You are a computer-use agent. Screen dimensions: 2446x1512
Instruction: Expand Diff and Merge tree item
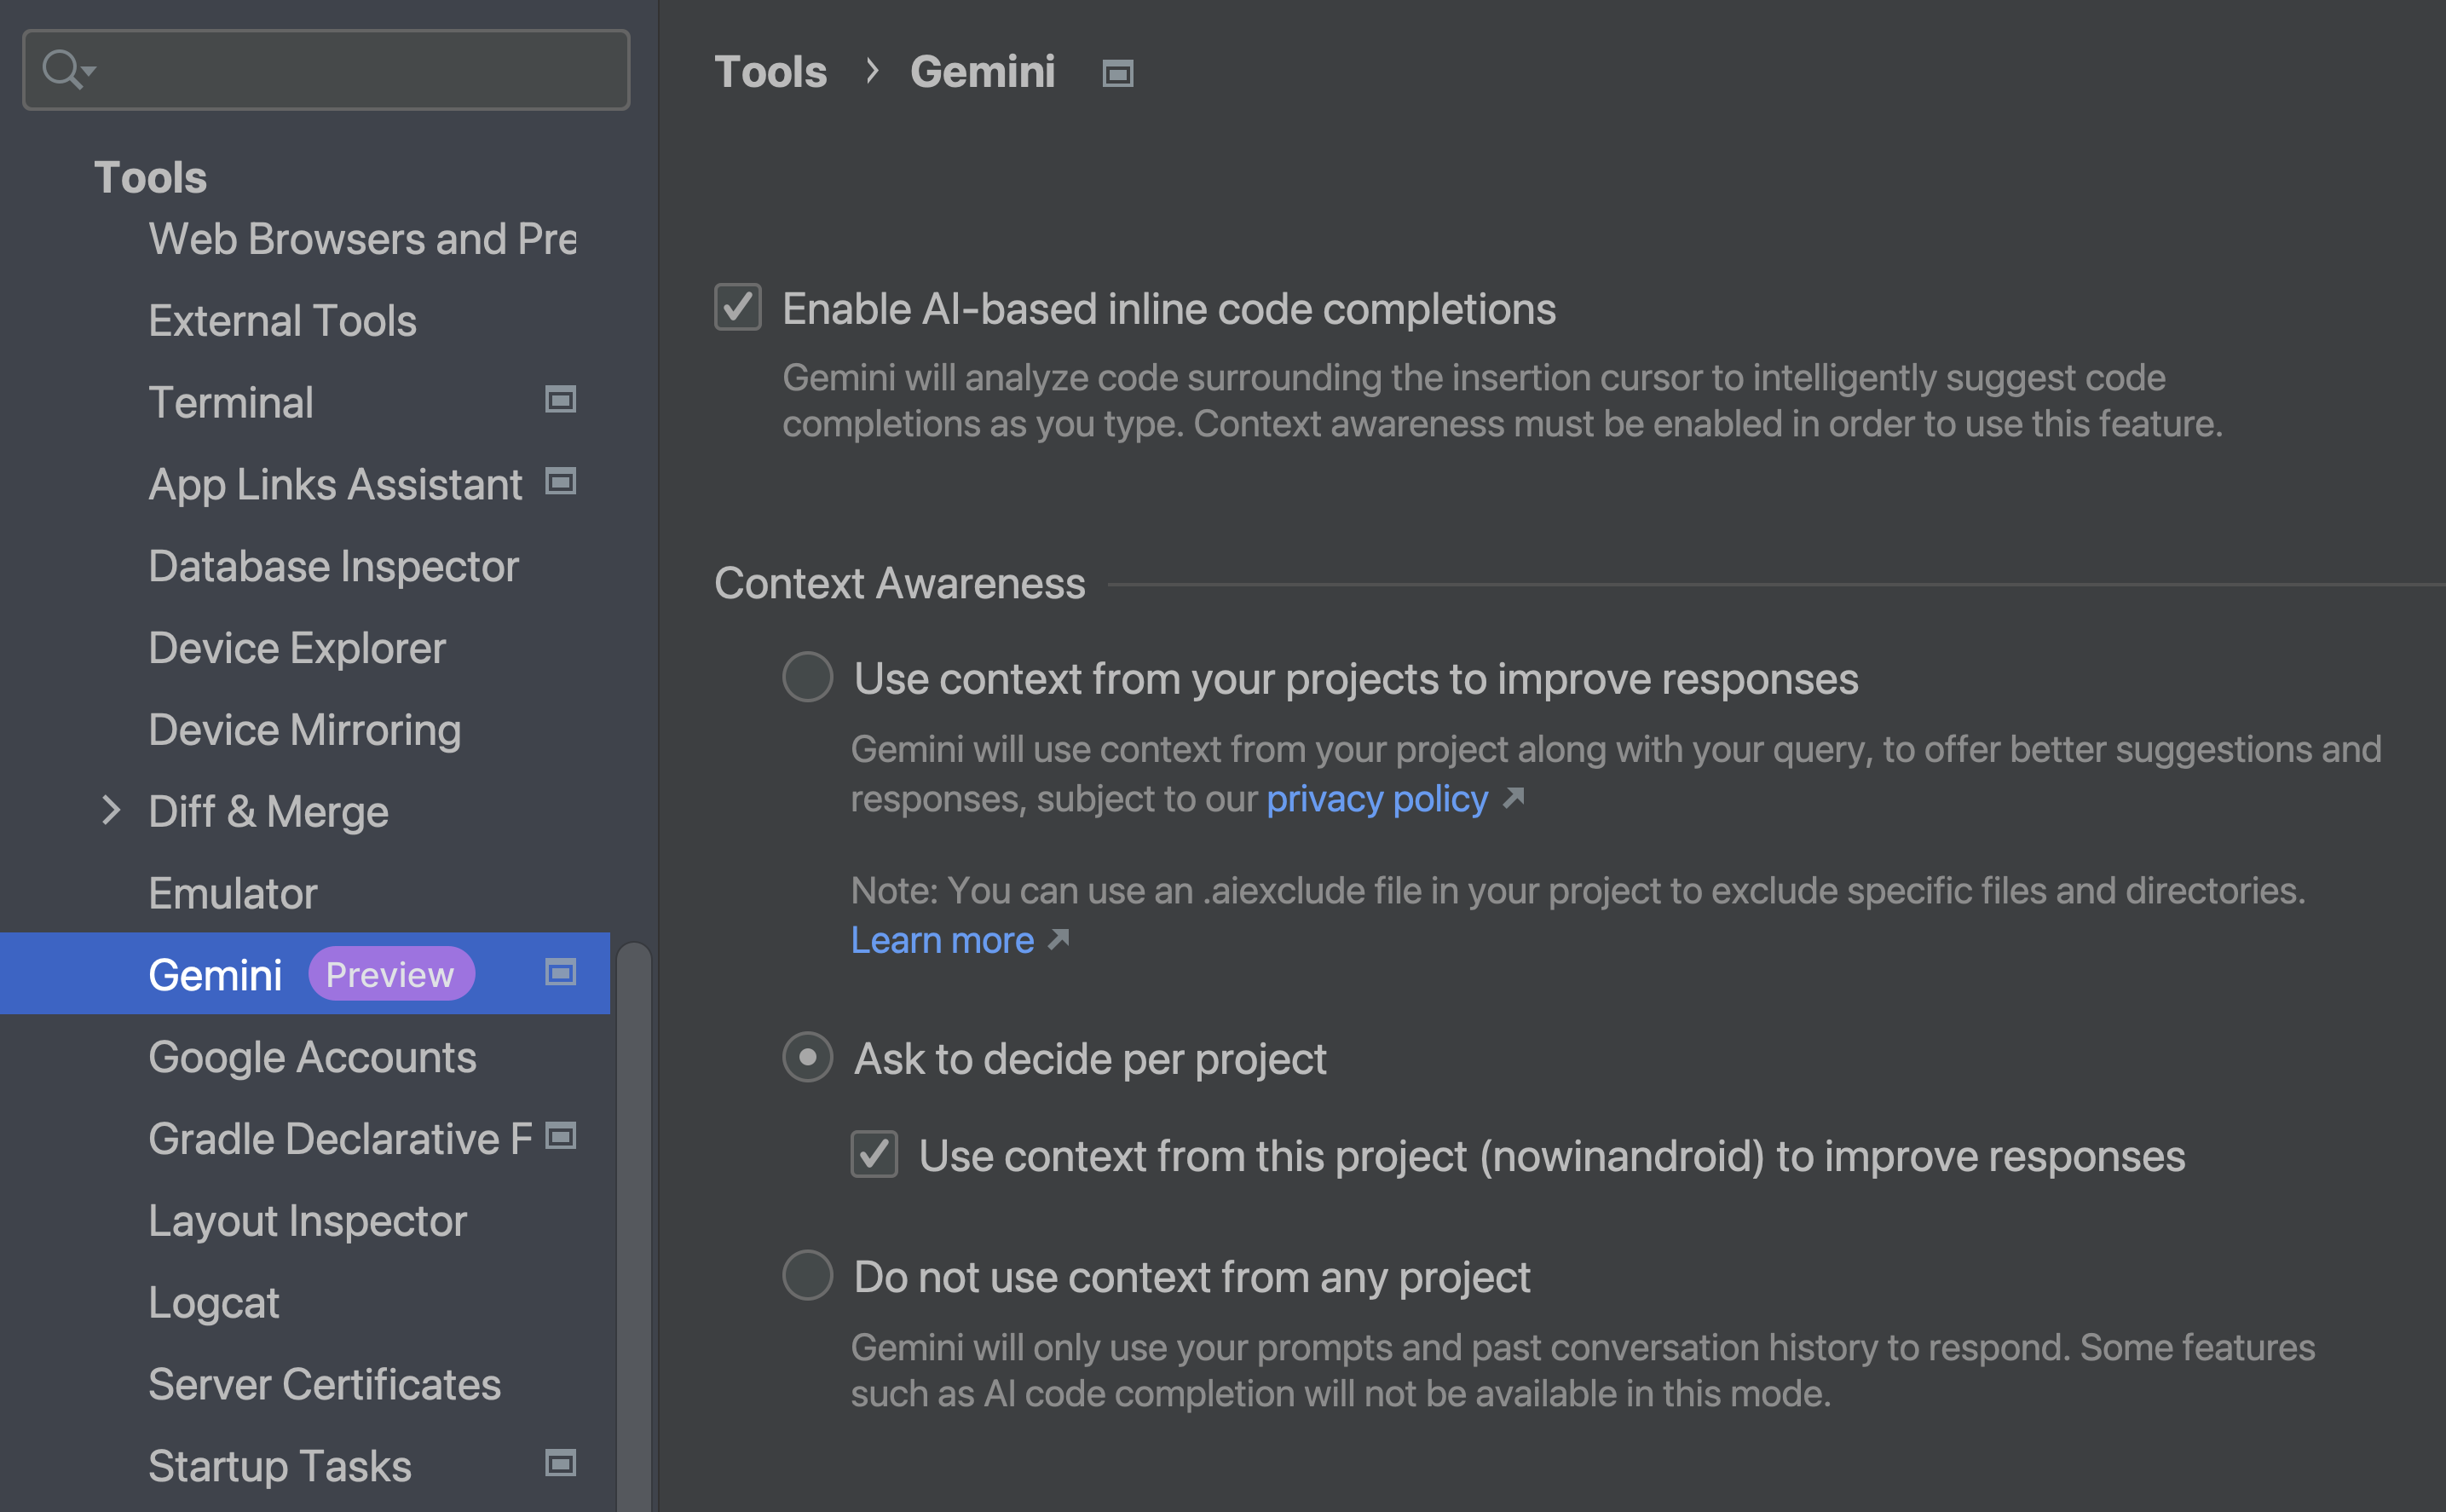click(108, 810)
